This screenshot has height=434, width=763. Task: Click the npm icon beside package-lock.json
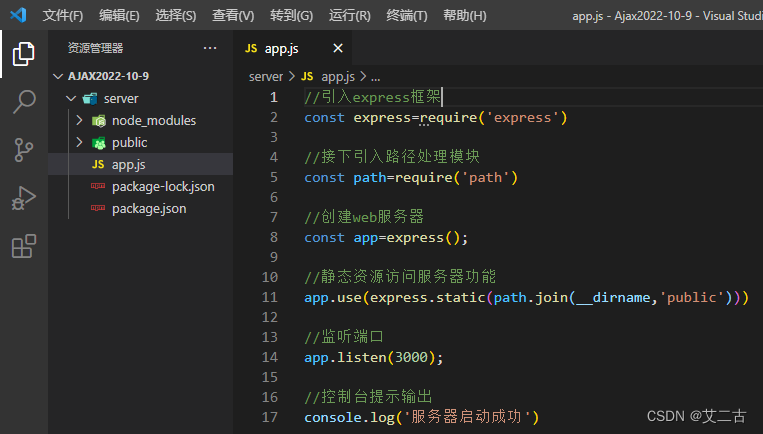98,186
